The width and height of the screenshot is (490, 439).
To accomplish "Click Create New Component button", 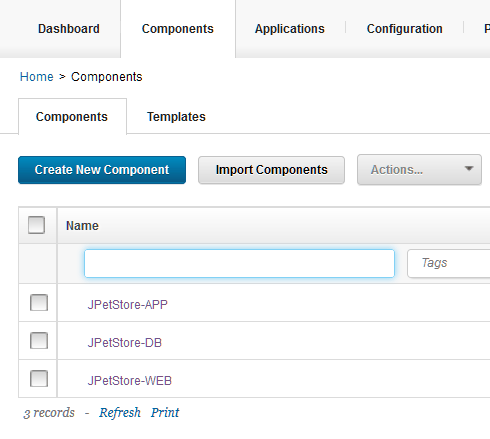I will click(102, 170).
